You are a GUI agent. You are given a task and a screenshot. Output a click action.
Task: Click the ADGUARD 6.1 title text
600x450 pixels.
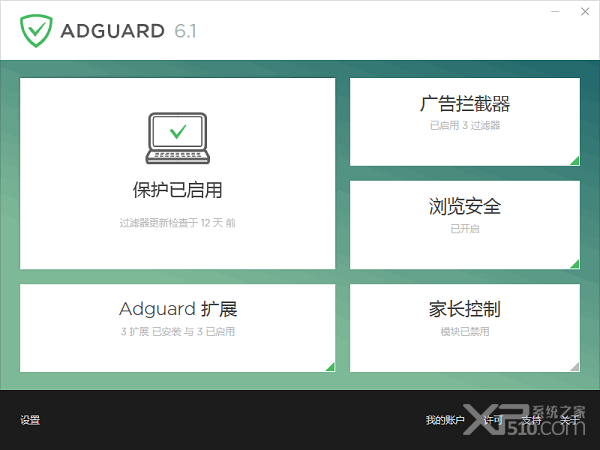(x=129, y=31)
